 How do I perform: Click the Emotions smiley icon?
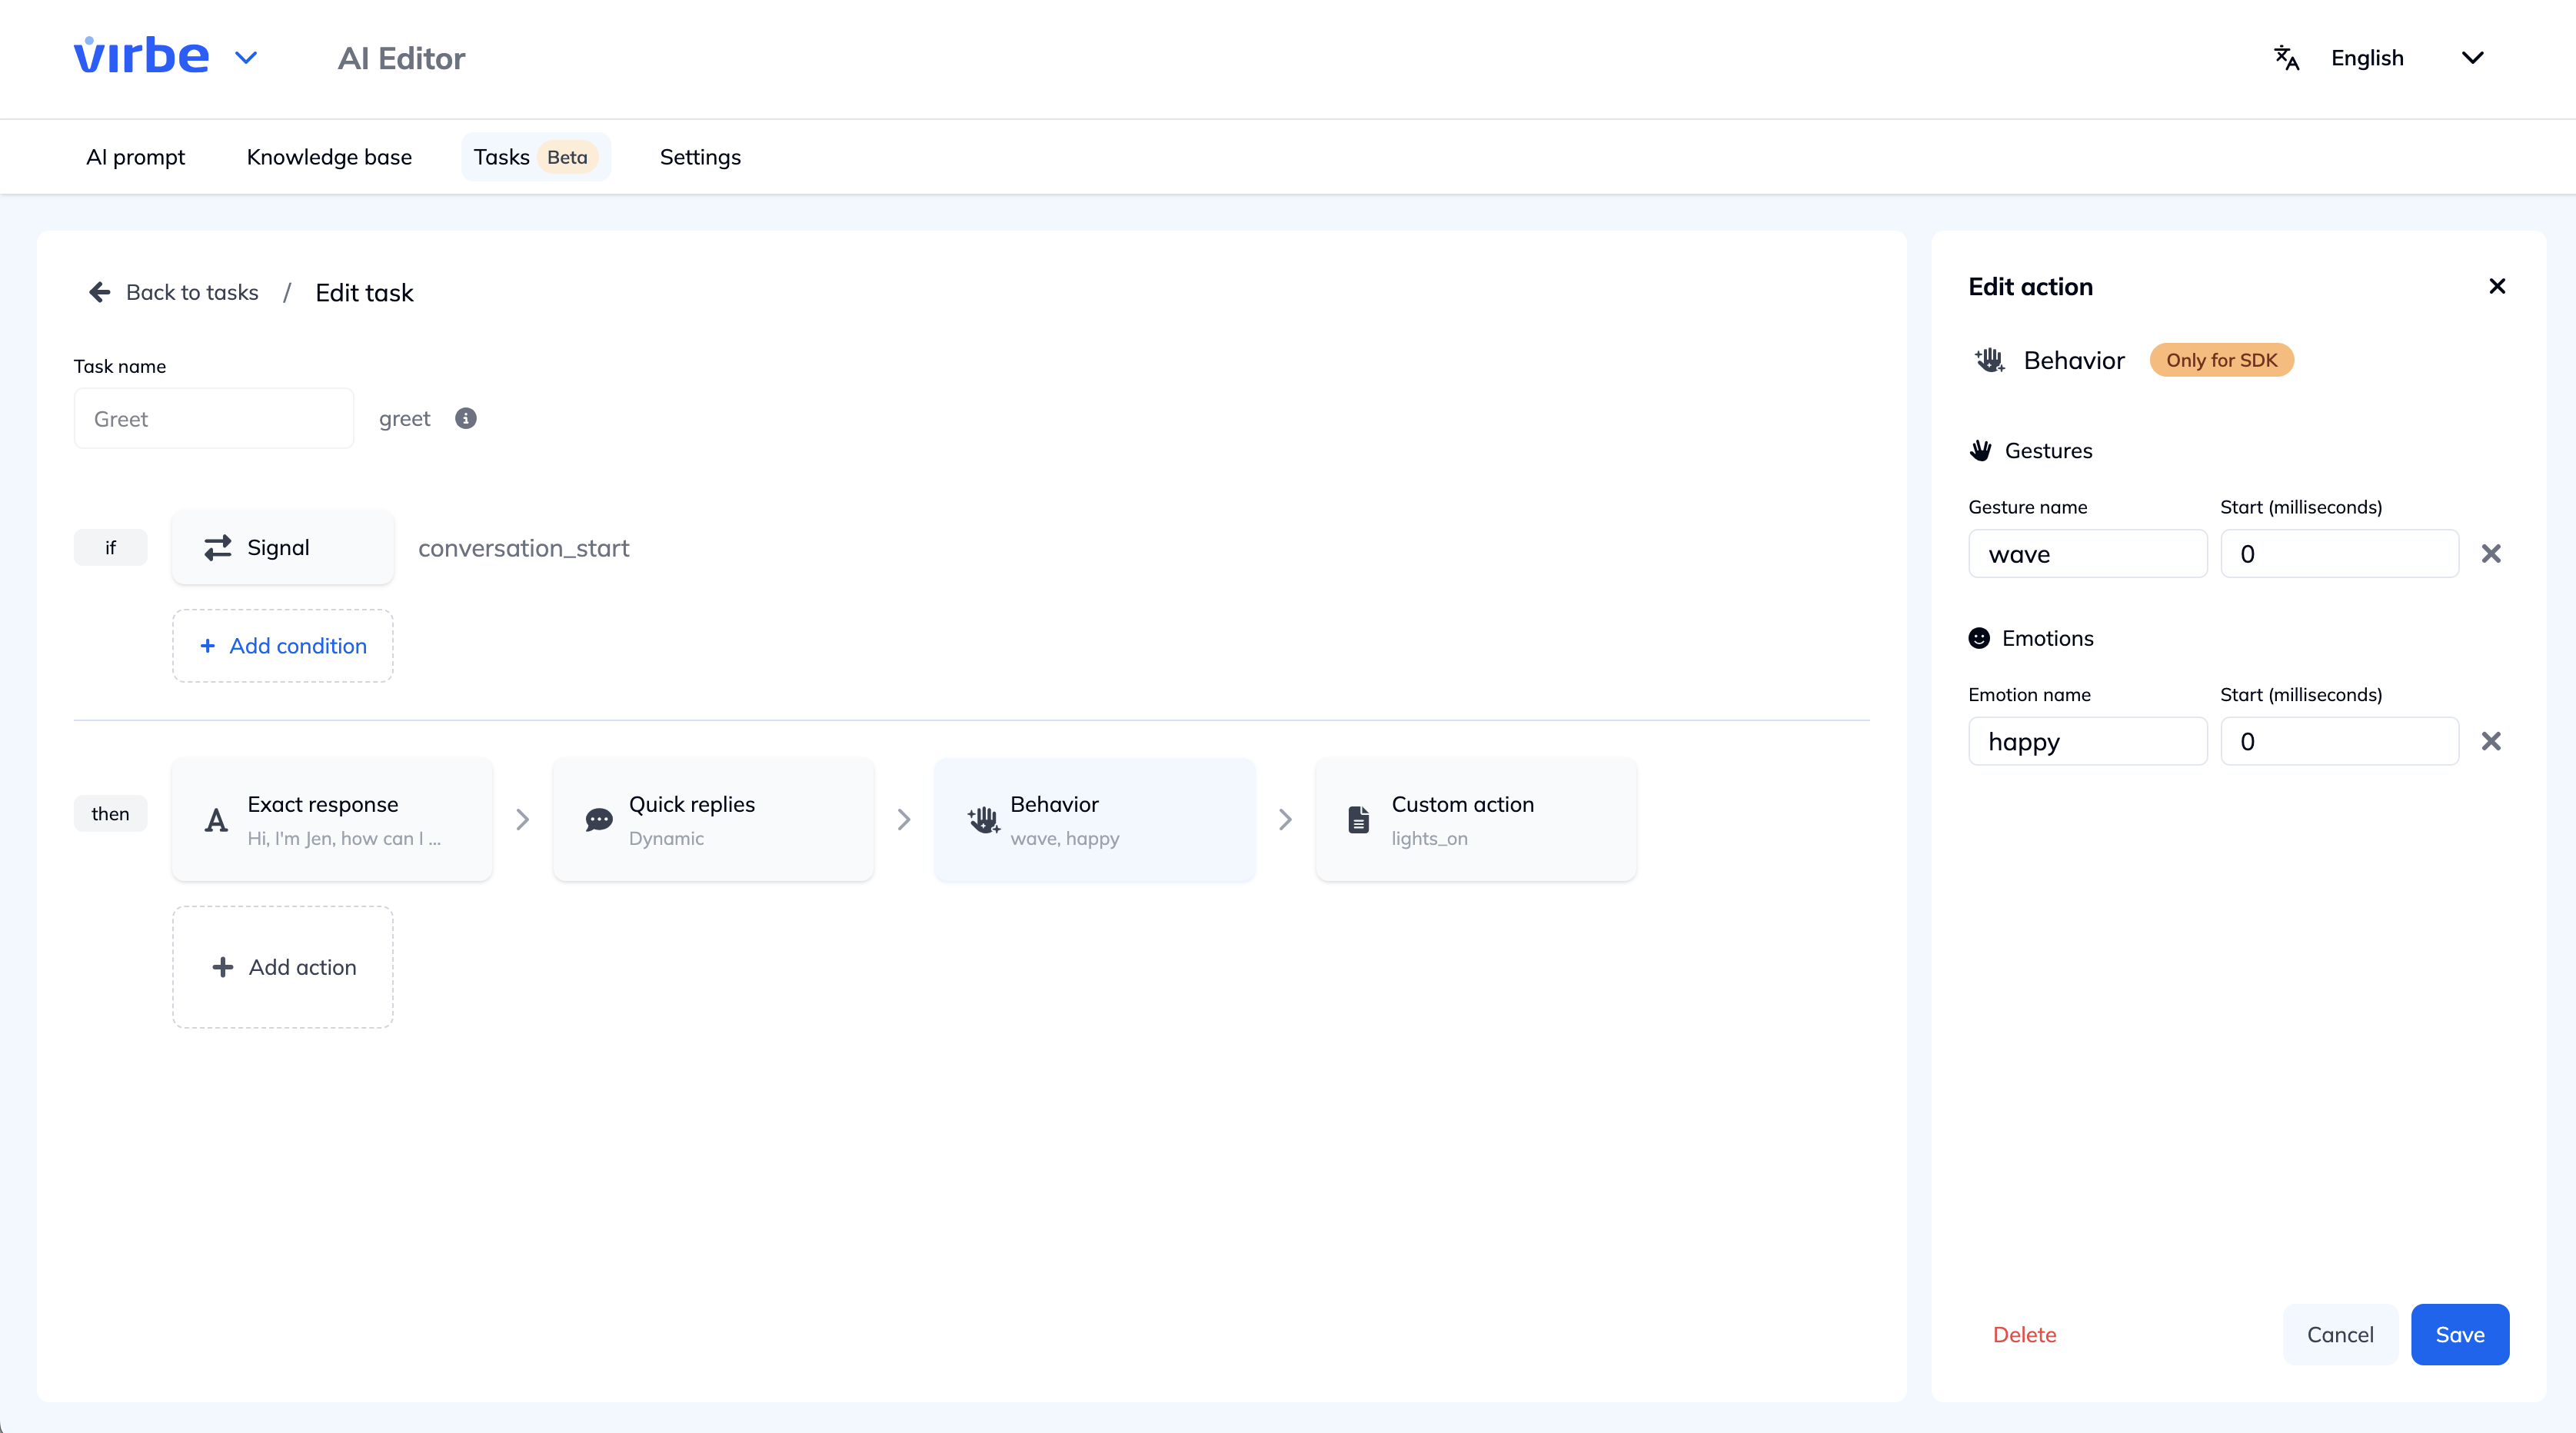pos(1979,638)
